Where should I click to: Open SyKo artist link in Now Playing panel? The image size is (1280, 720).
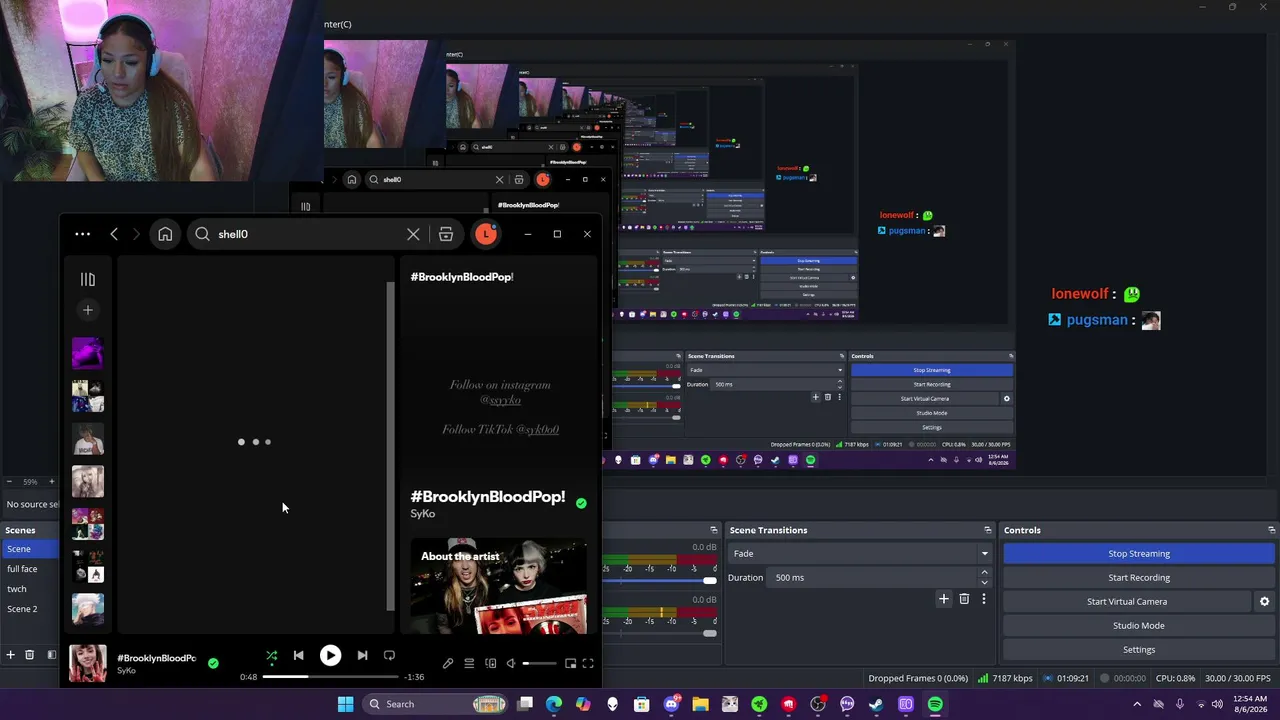click(x=423, y=514)
